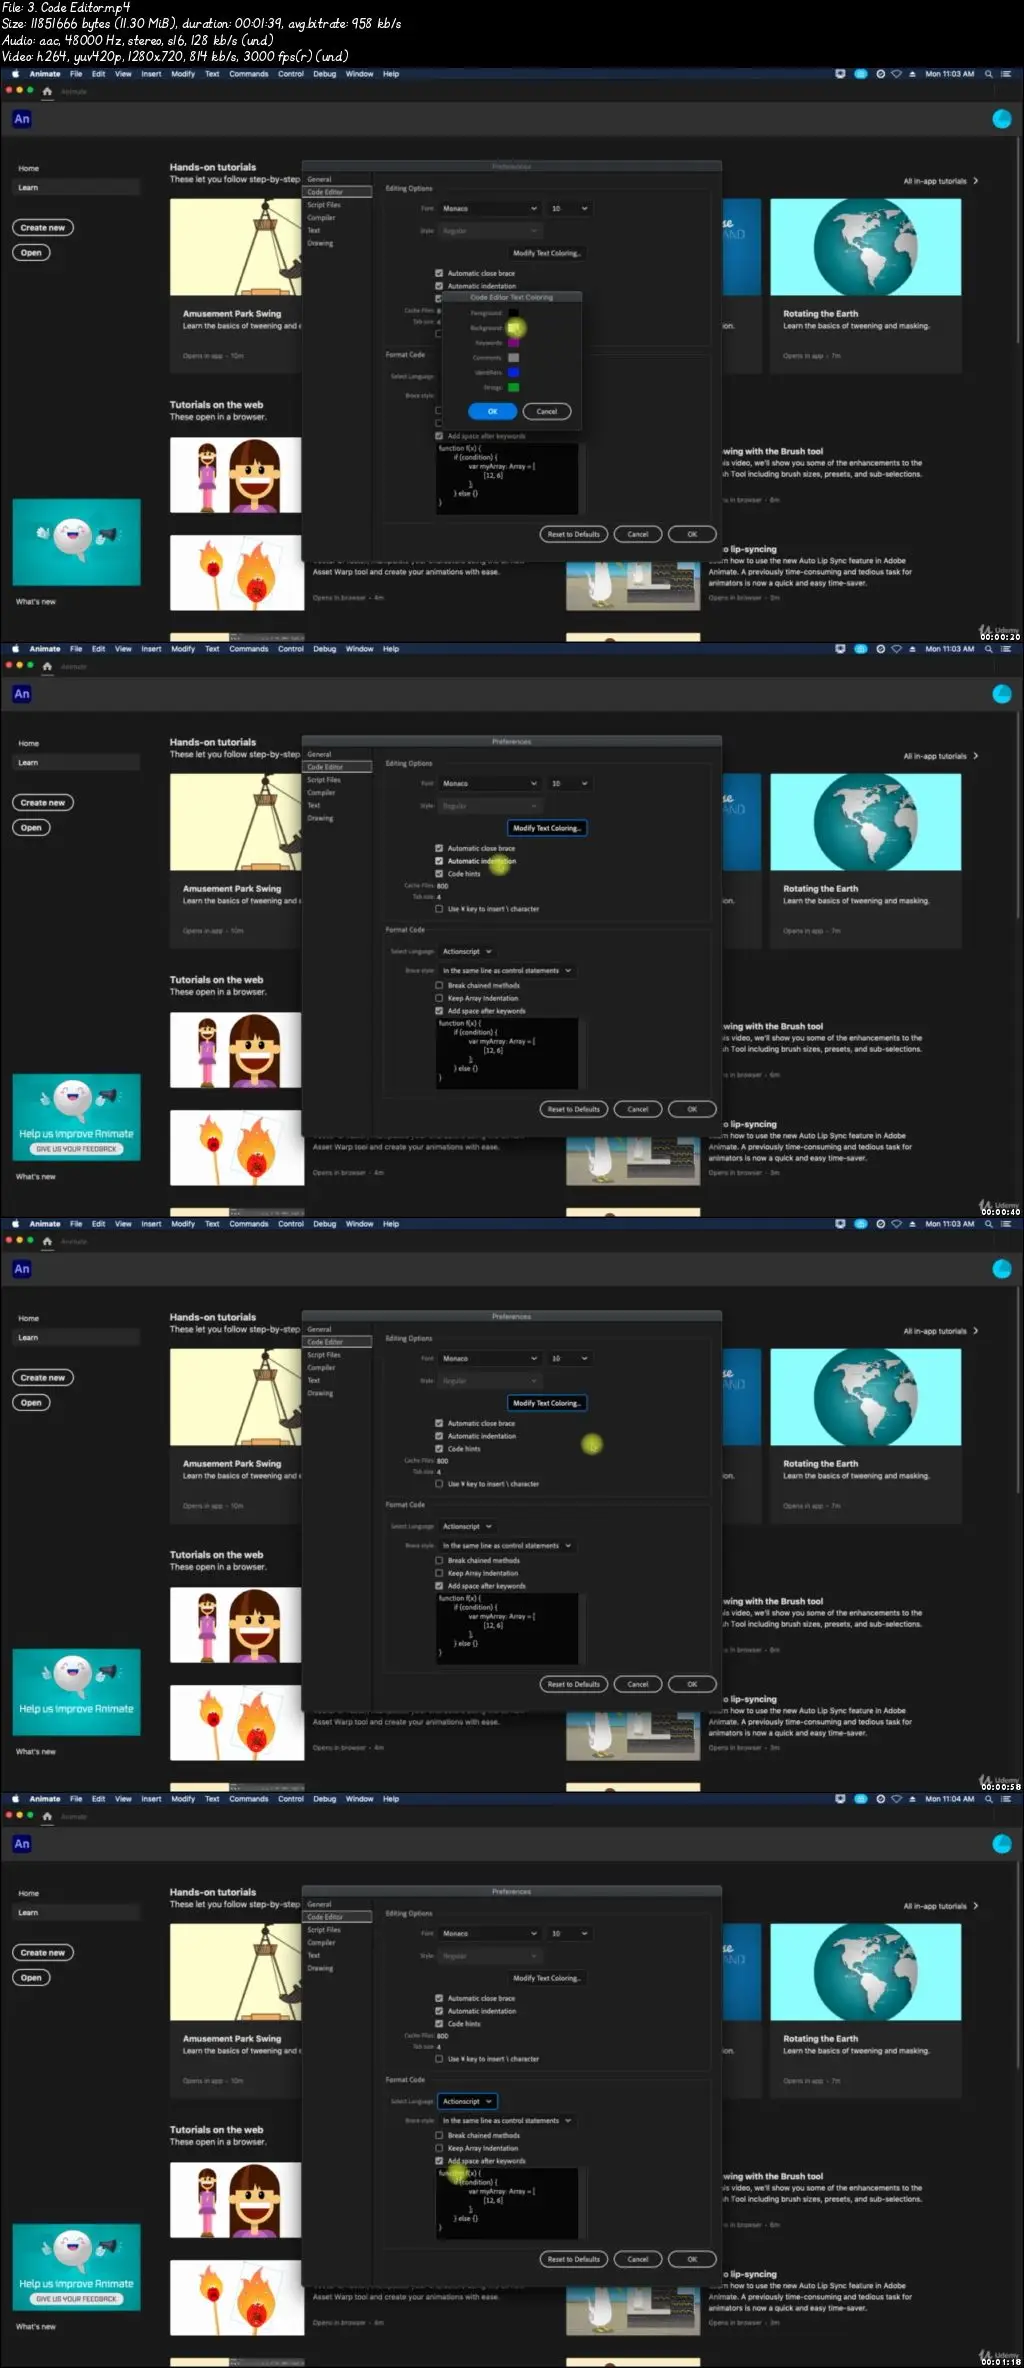In 00:00:58 frame, open the Brace style dropdown

point(507,1546)
